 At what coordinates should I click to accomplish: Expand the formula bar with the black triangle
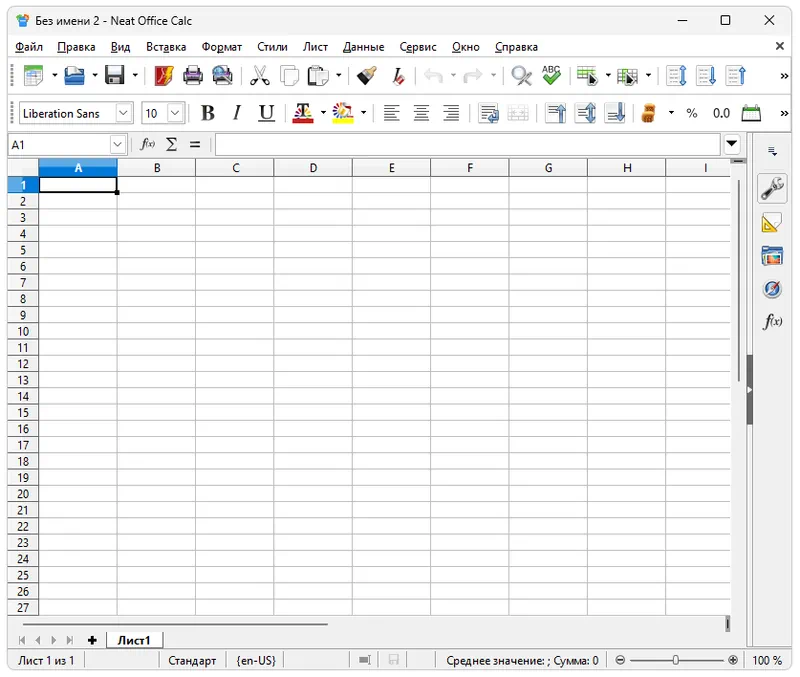pyautogui.click(x=732, y=144)
